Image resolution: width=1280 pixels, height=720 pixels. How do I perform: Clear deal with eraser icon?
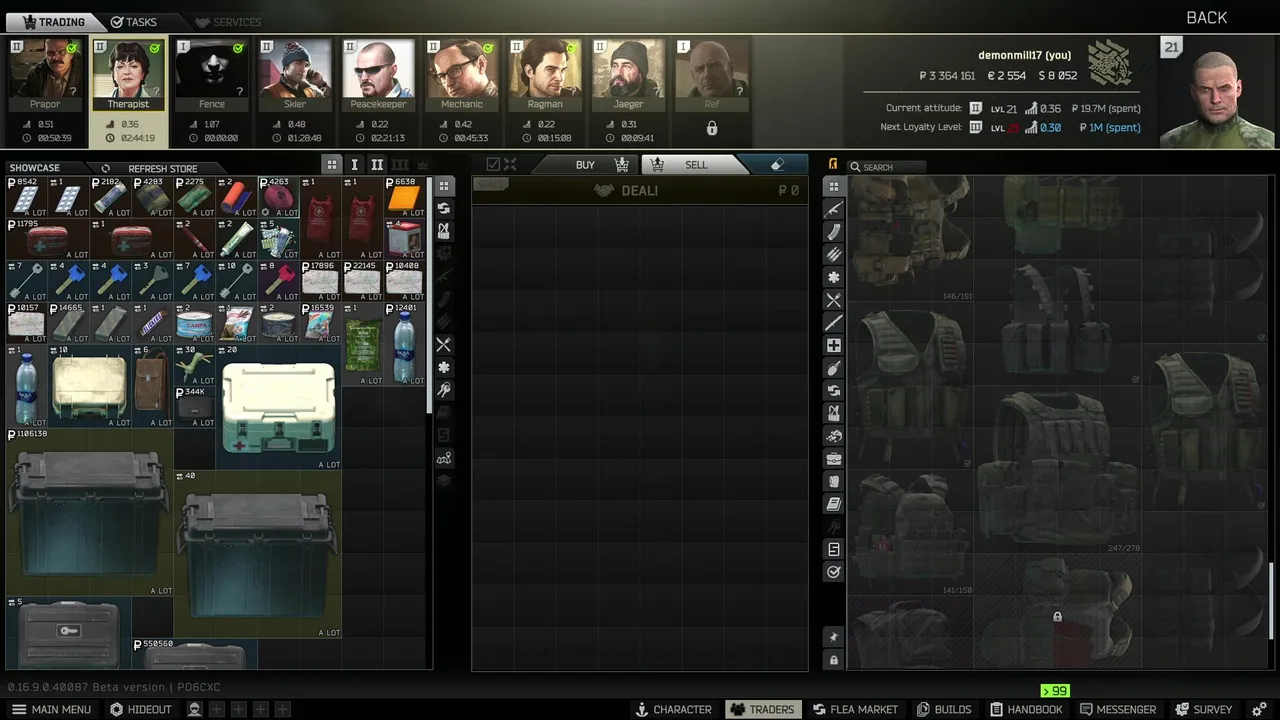click(777, 165)
